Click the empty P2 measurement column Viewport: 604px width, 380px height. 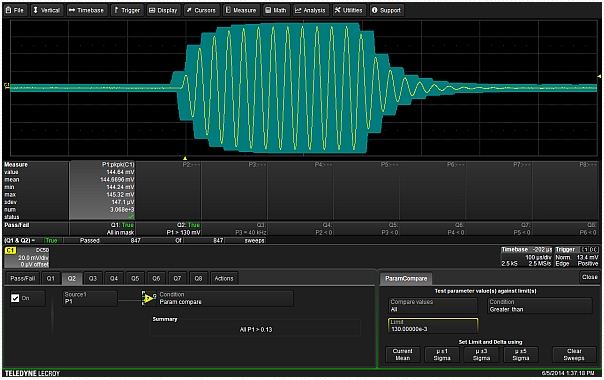pyautogui.click(x=168, y=191)
